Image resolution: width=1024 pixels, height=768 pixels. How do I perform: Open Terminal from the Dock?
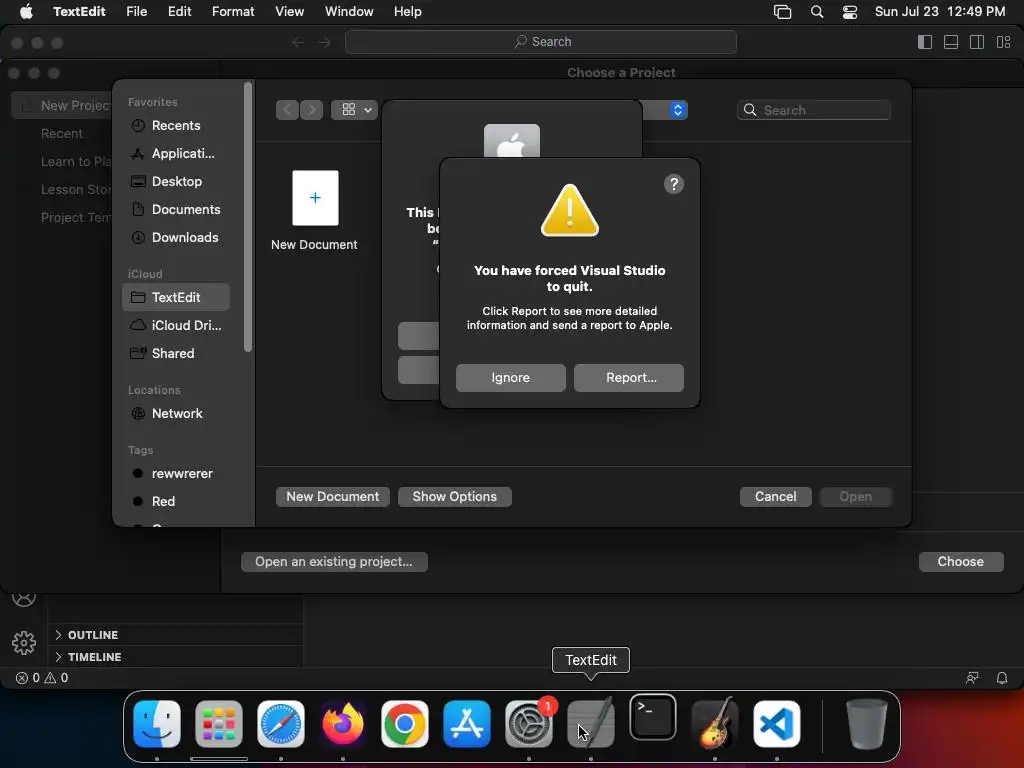653,718
